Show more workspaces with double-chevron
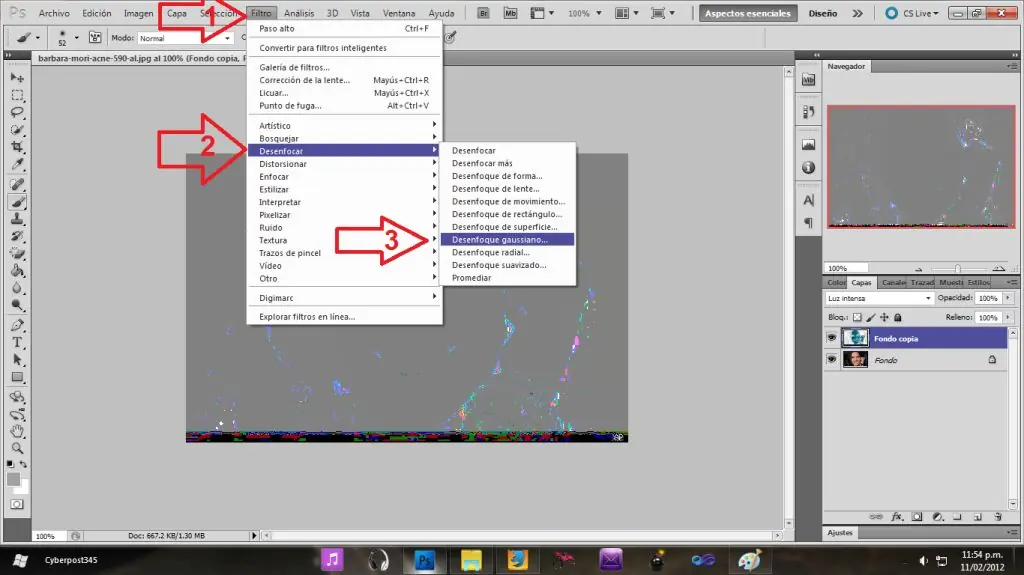 (x=857, y=13)
